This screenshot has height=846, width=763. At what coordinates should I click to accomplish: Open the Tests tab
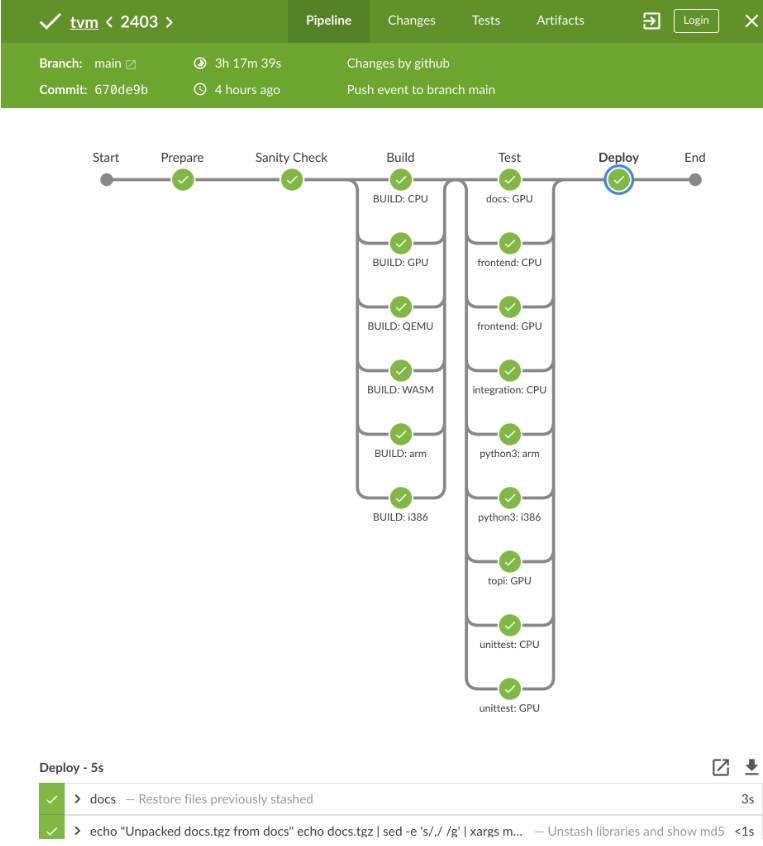coord(485,20)
